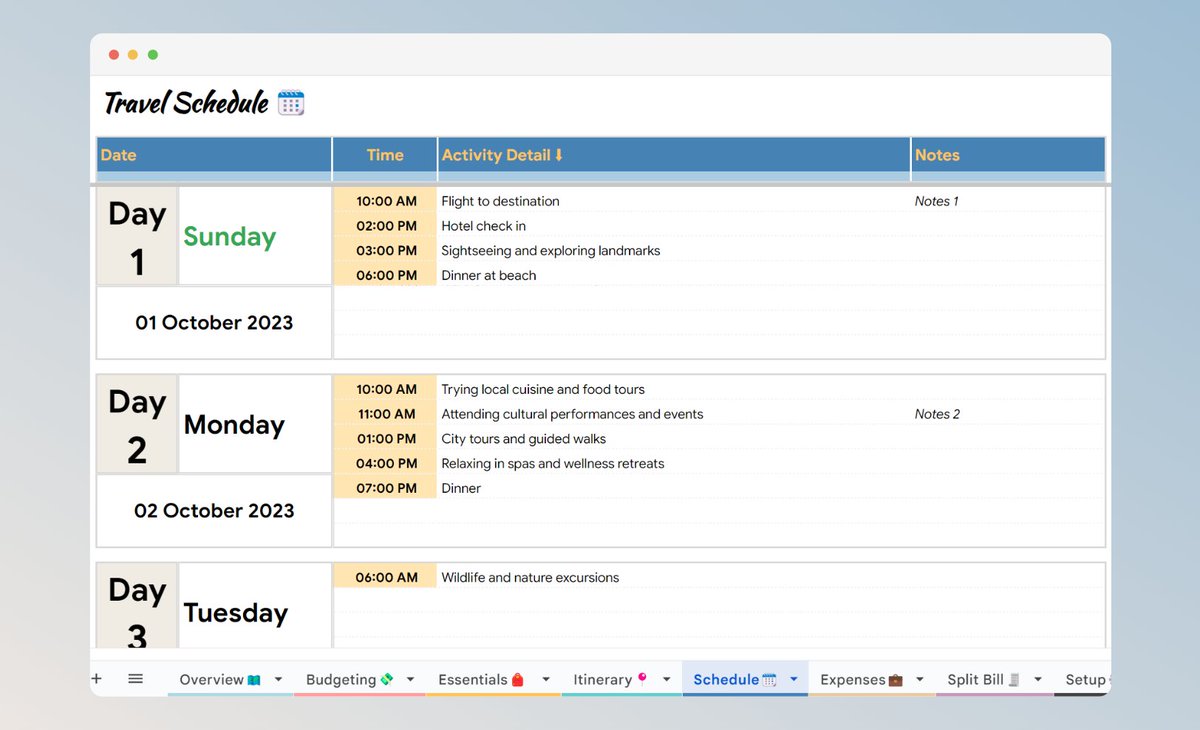Expand the Itinerary tab dropdown arrow
This screenshot has width=1200, height=730.
coord(666,679)
